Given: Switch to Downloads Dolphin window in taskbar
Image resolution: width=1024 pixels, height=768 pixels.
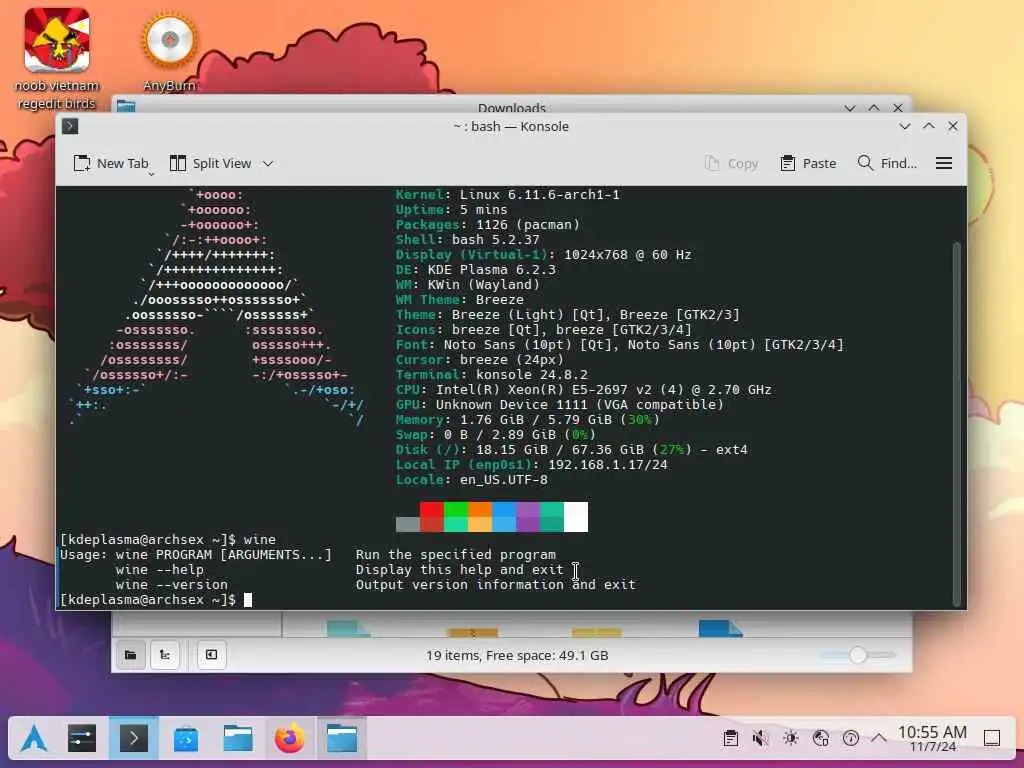Looking at the screenshot, I should (342, 739).
